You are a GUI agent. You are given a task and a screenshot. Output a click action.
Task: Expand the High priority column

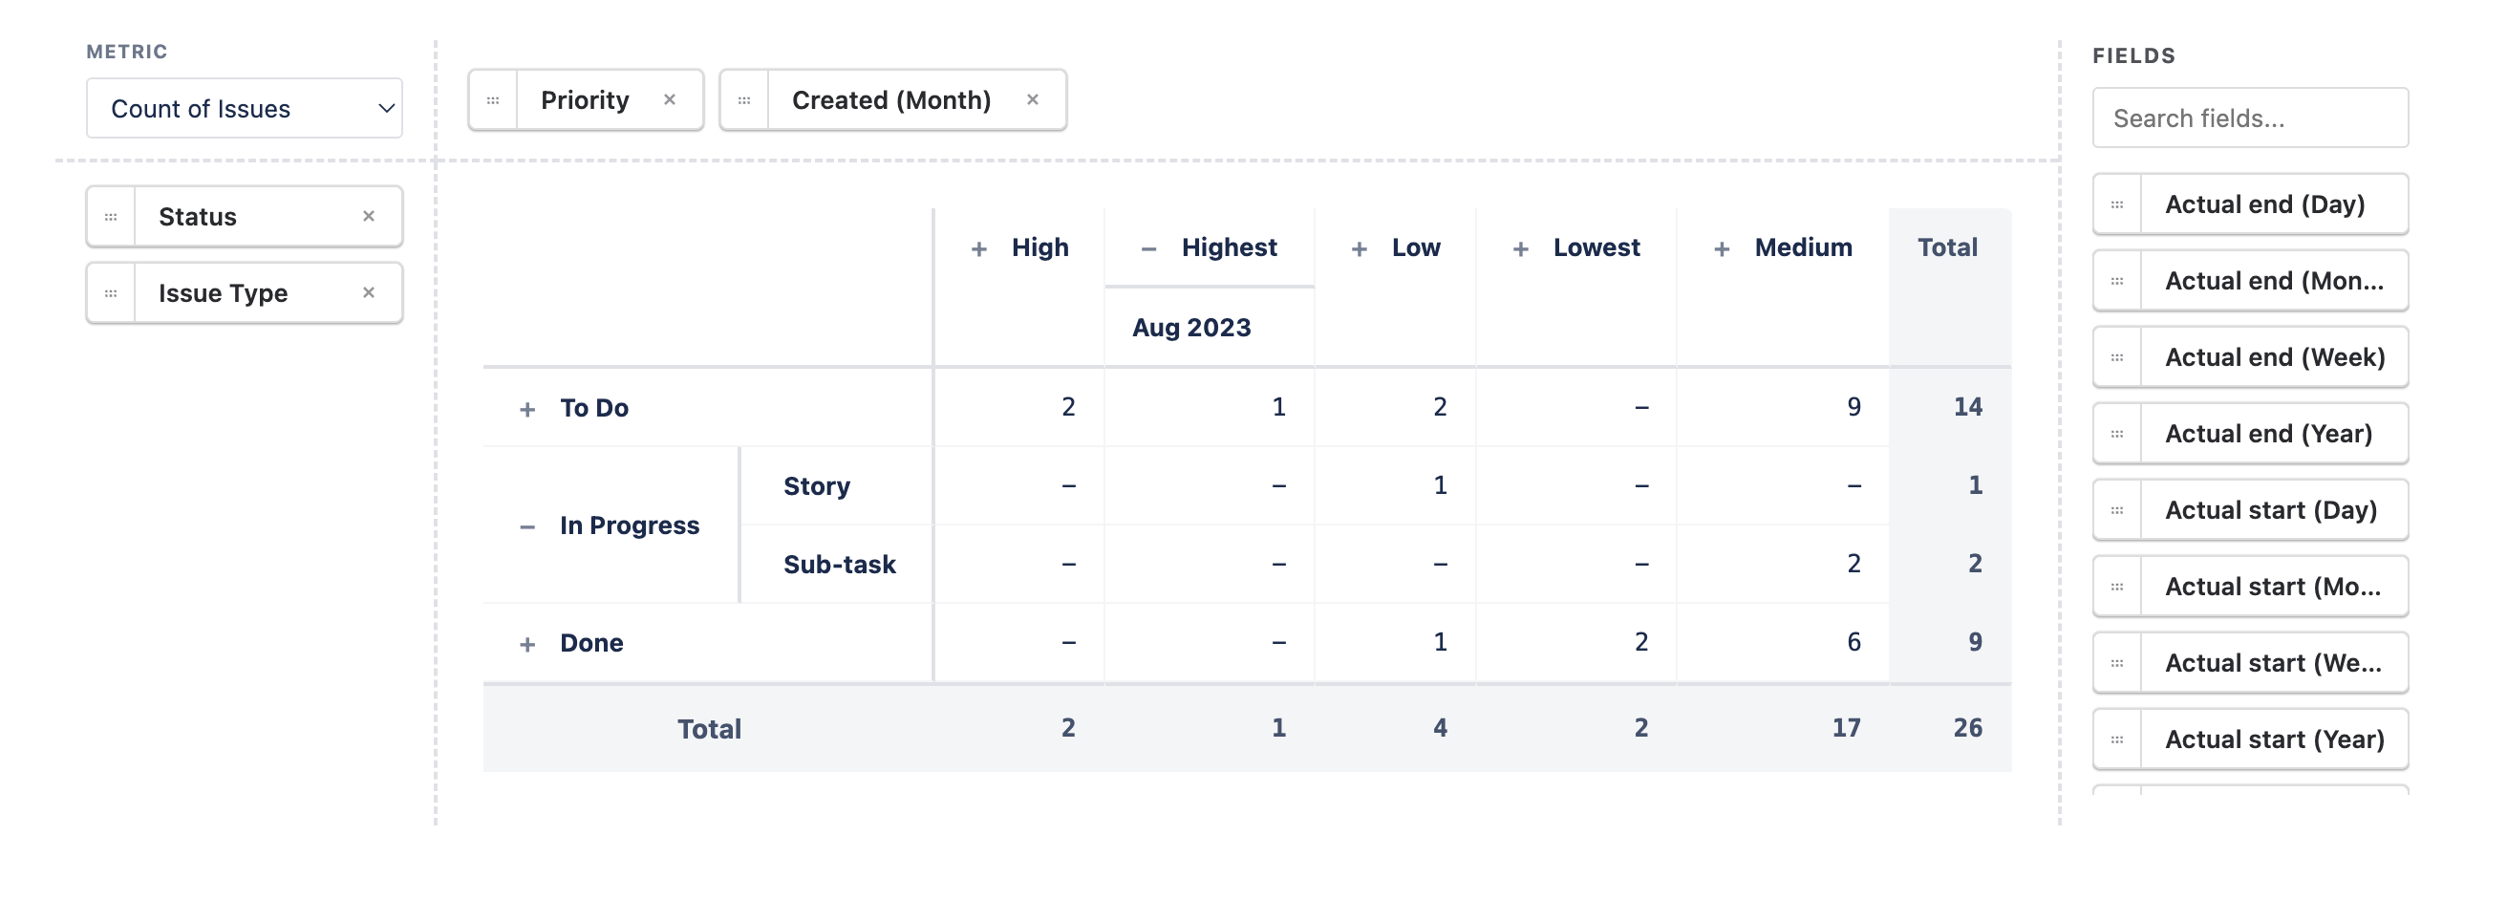pos(979,249)
